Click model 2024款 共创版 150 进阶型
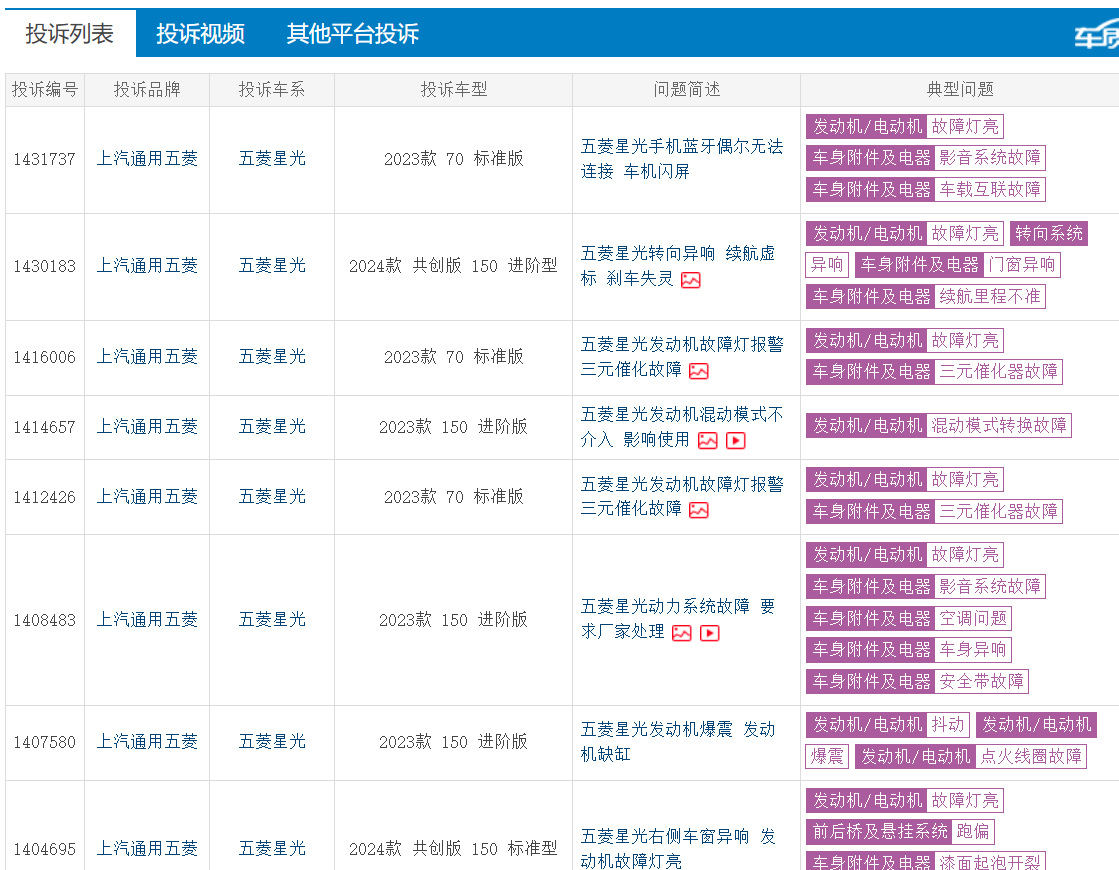The image size is (1119, 870). [453, 265]
